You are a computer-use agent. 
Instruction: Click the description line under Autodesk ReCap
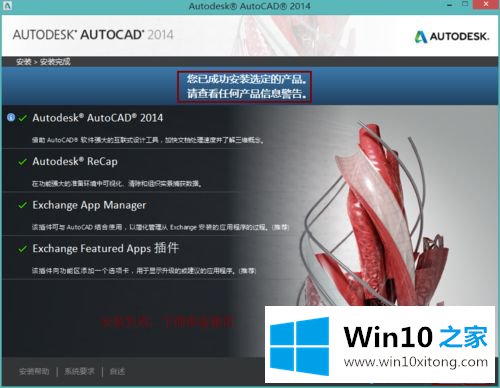pyautogui.click(x=116, y=184)
